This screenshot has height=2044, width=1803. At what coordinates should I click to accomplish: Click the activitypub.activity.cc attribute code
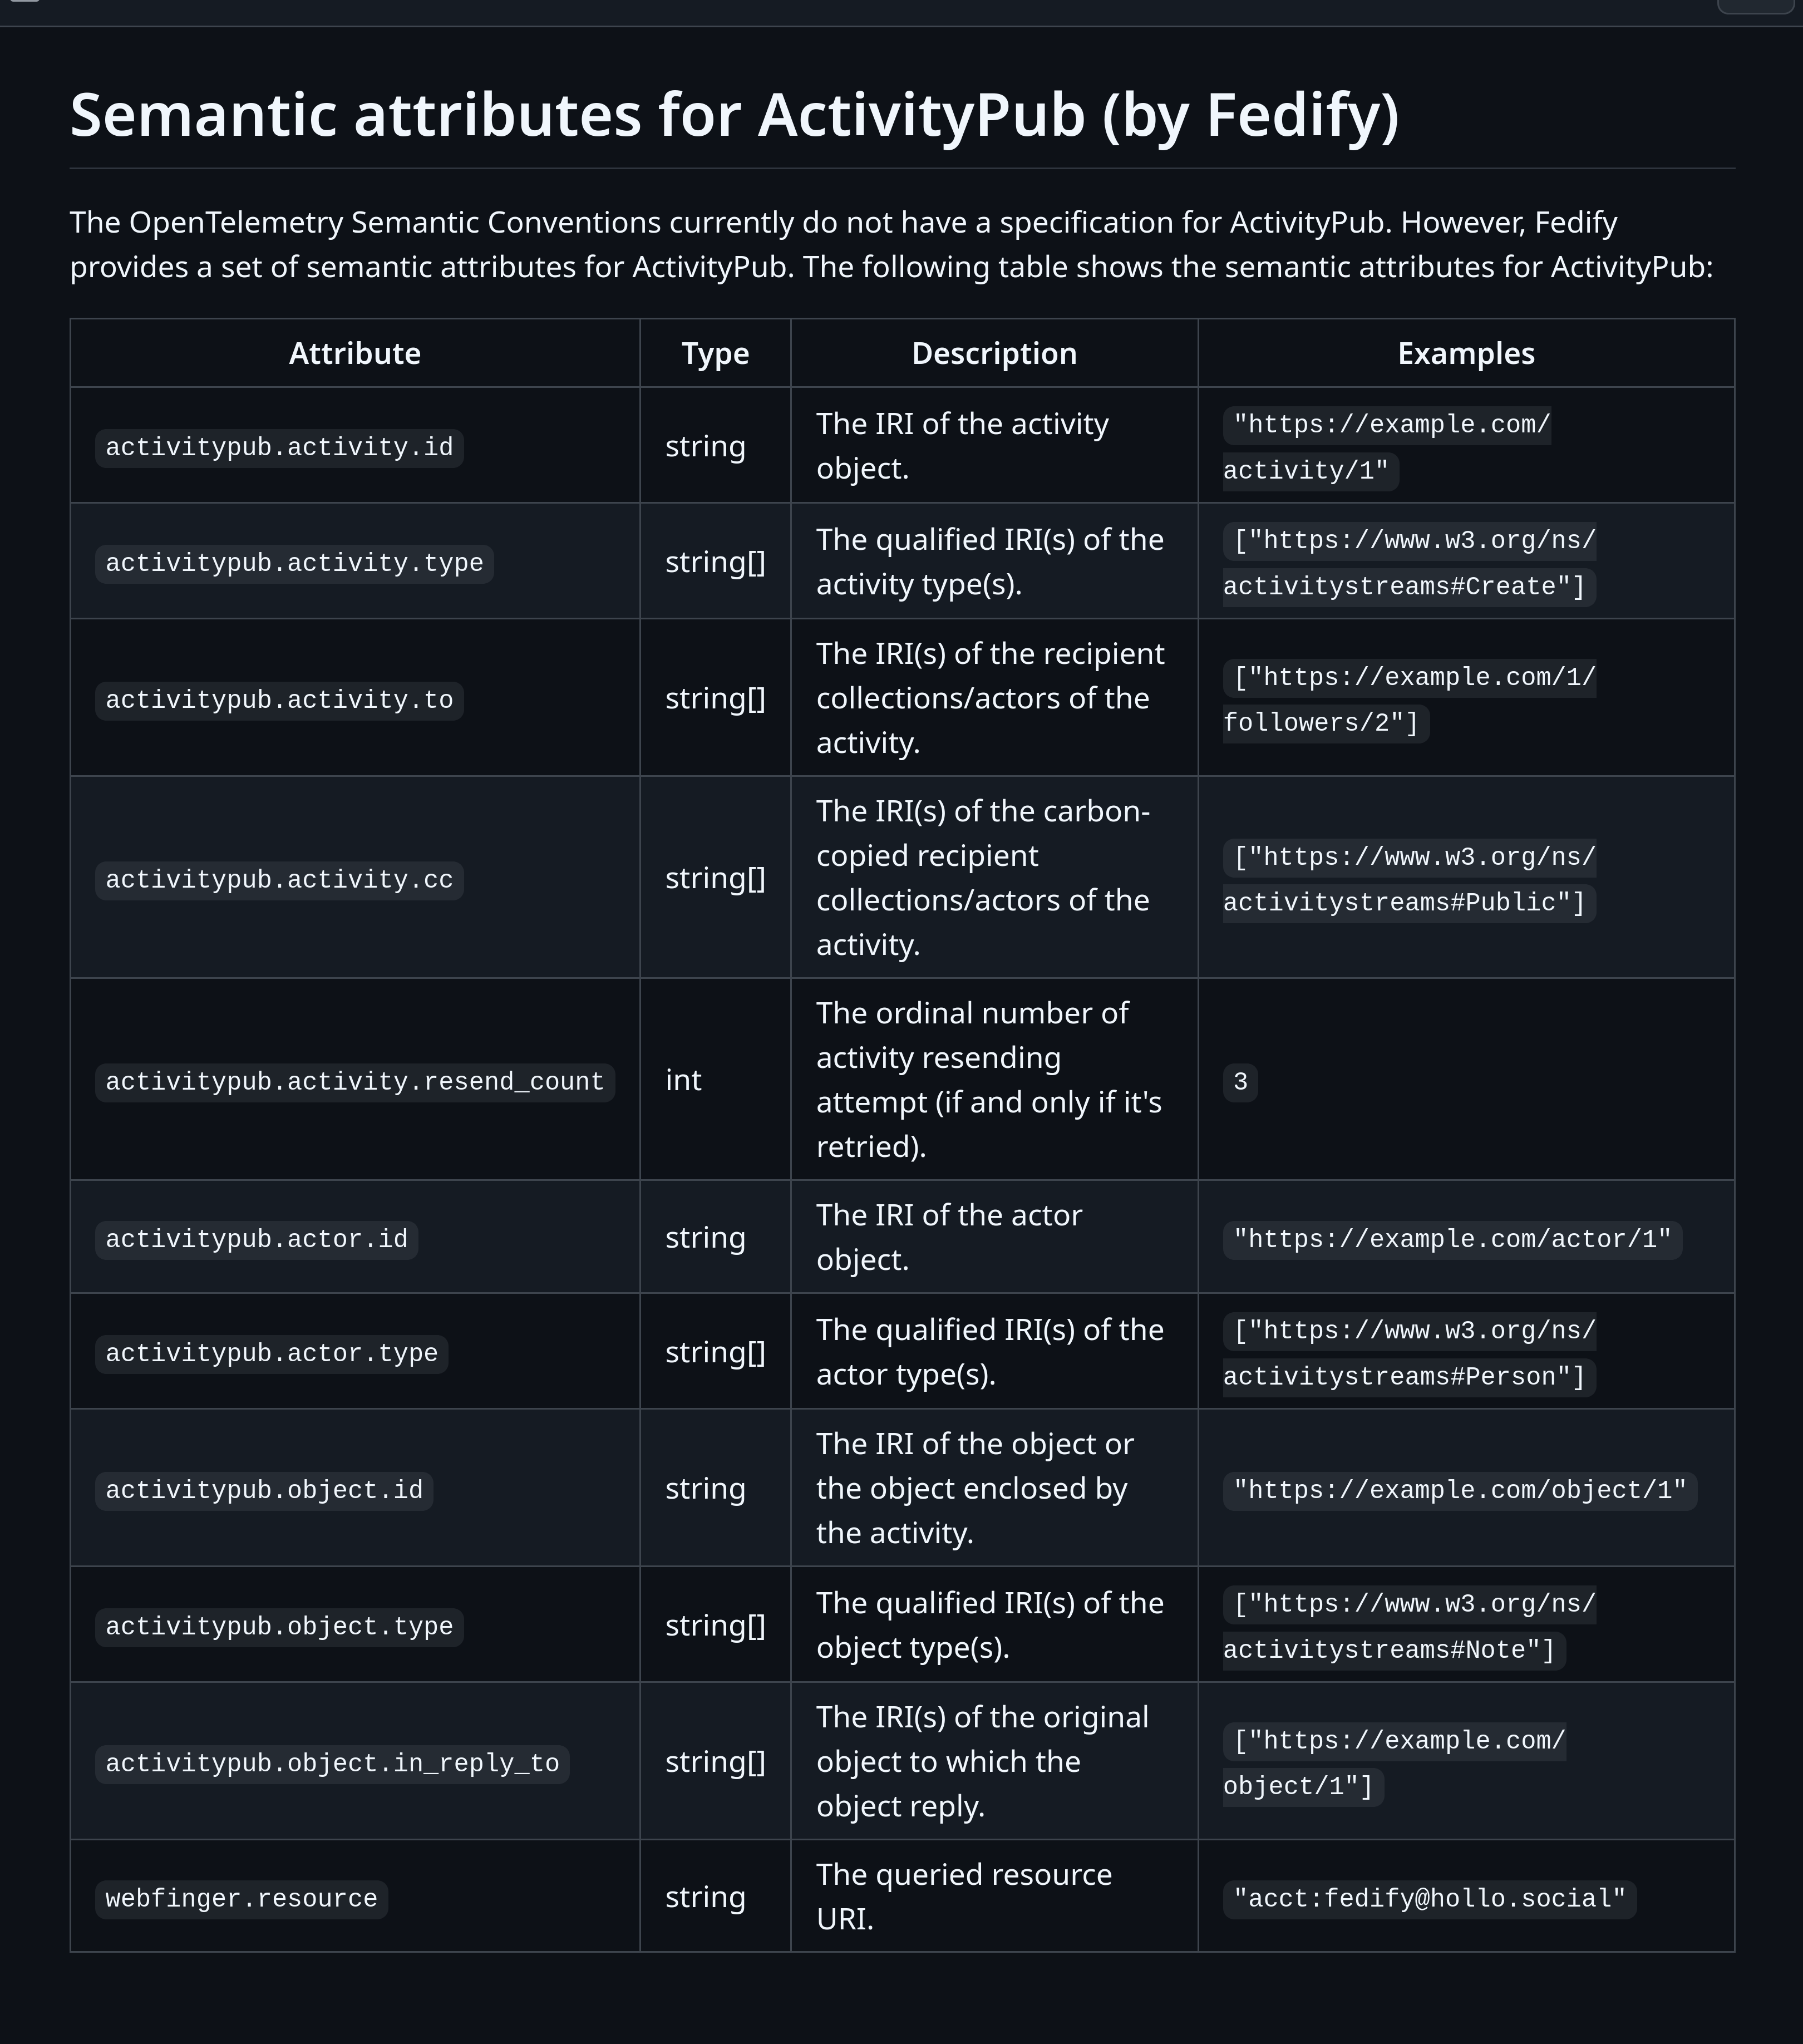coord(279,880)
